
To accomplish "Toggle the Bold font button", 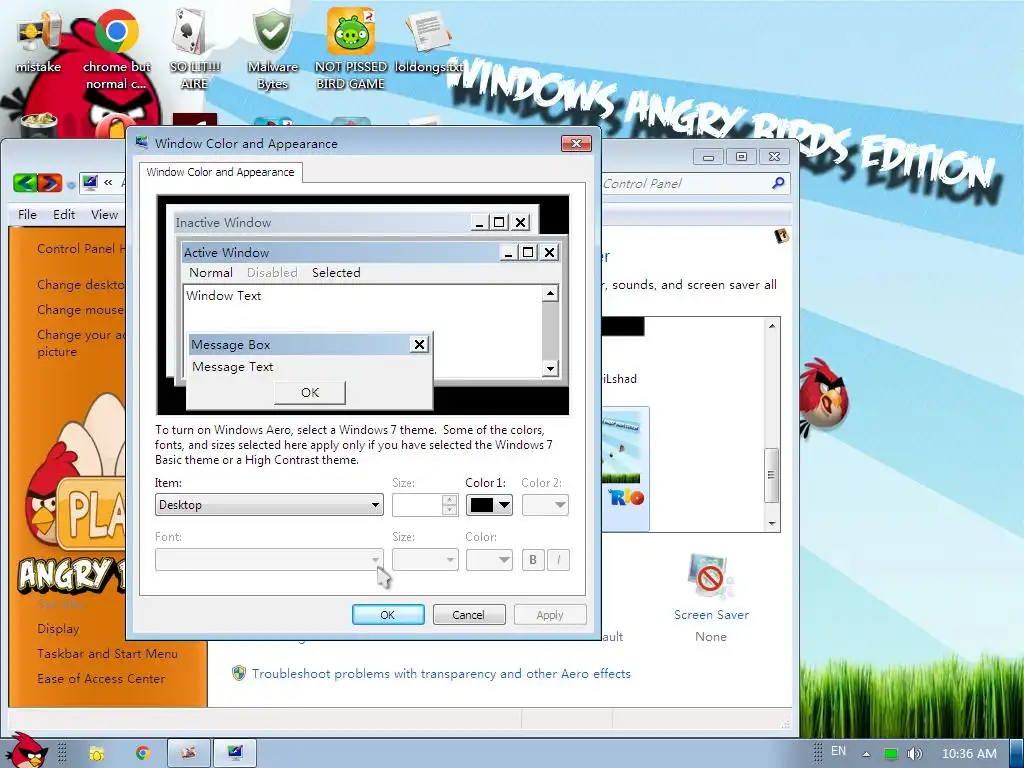I will click(533, 560).
